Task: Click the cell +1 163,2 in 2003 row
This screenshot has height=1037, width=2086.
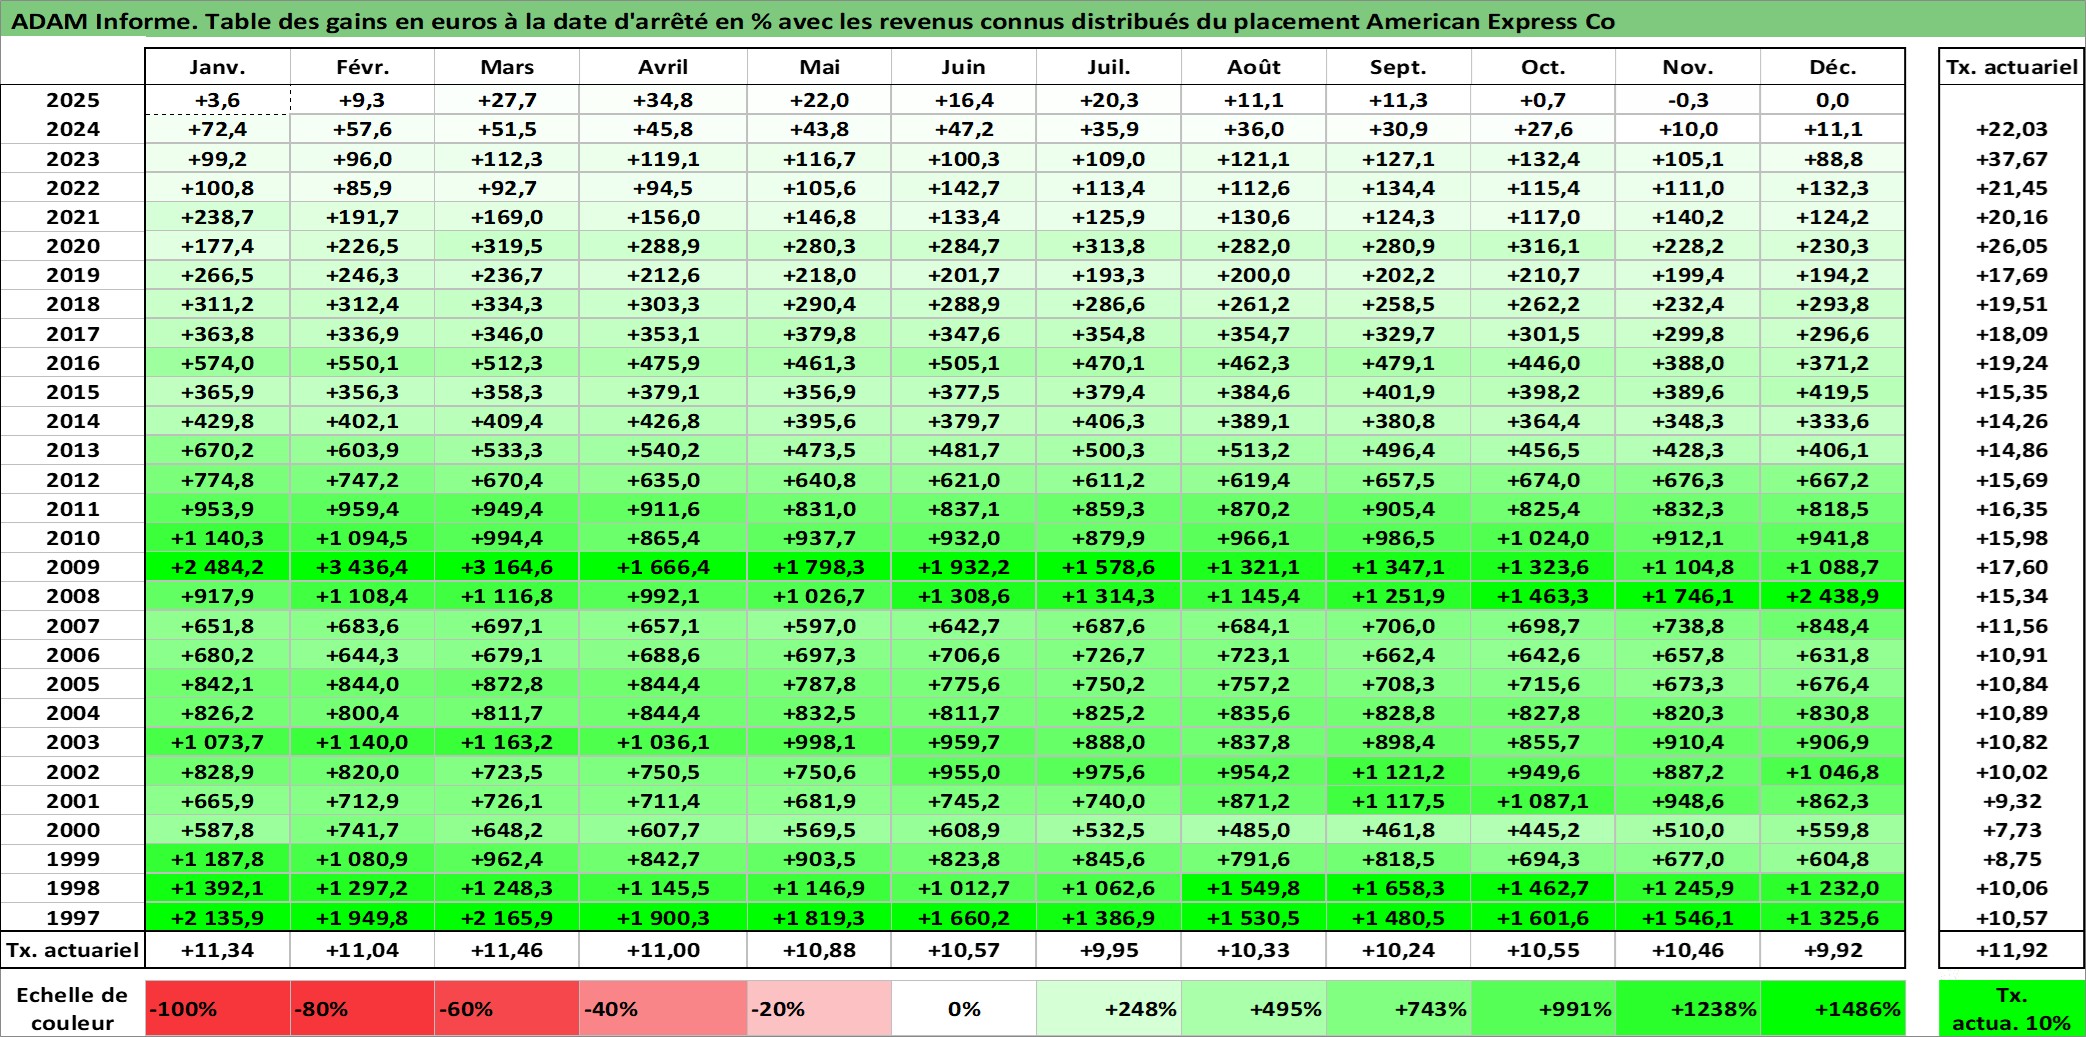Action: 507,742
